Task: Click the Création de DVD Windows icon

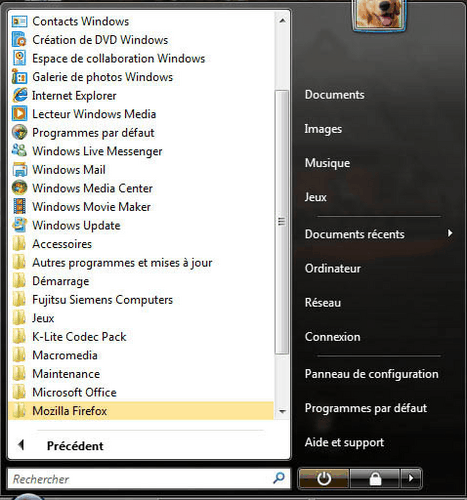Action: pyautogui.click(x=19, y=40)
